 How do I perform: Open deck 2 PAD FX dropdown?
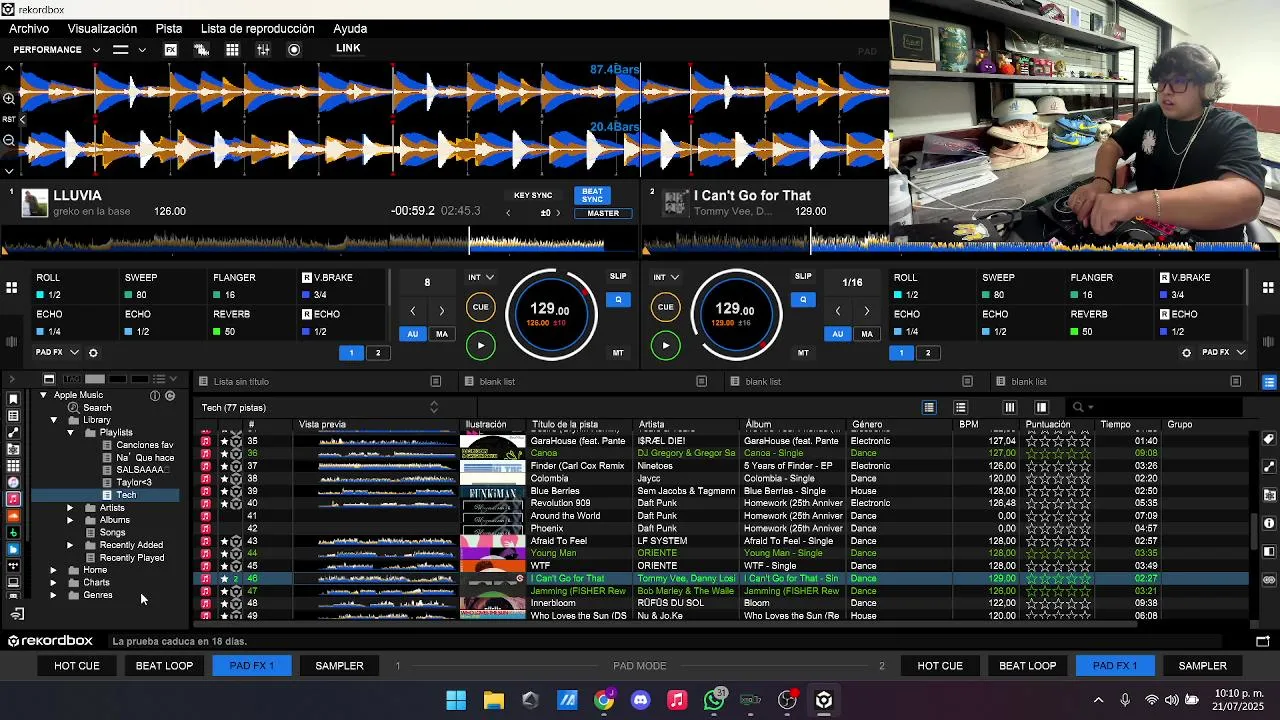coord(1223,353)
